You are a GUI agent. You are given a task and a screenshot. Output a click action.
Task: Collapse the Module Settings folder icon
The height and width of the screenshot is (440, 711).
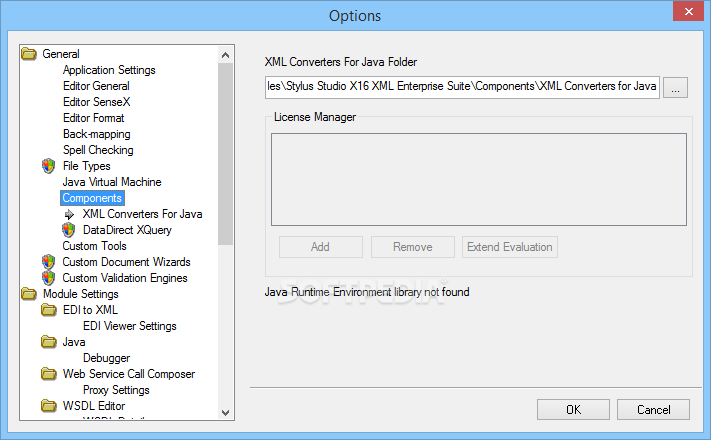click(x=29, y=294)
